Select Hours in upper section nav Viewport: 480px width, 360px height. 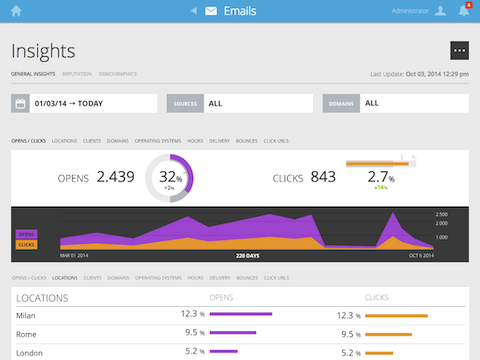195,141
